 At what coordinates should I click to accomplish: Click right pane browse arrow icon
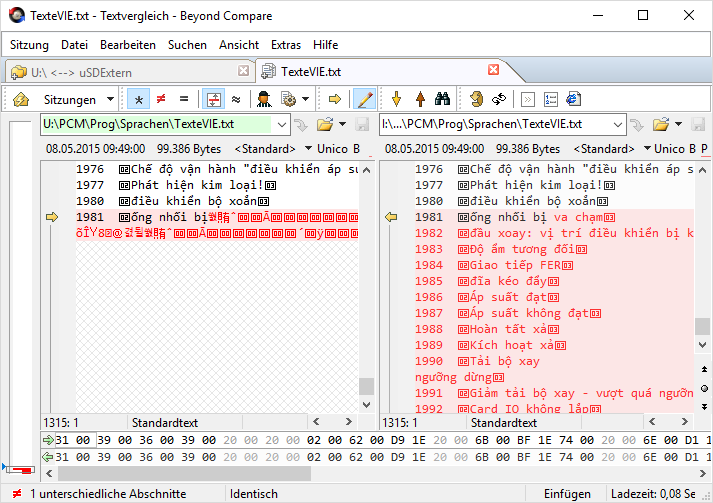point(637,125)
